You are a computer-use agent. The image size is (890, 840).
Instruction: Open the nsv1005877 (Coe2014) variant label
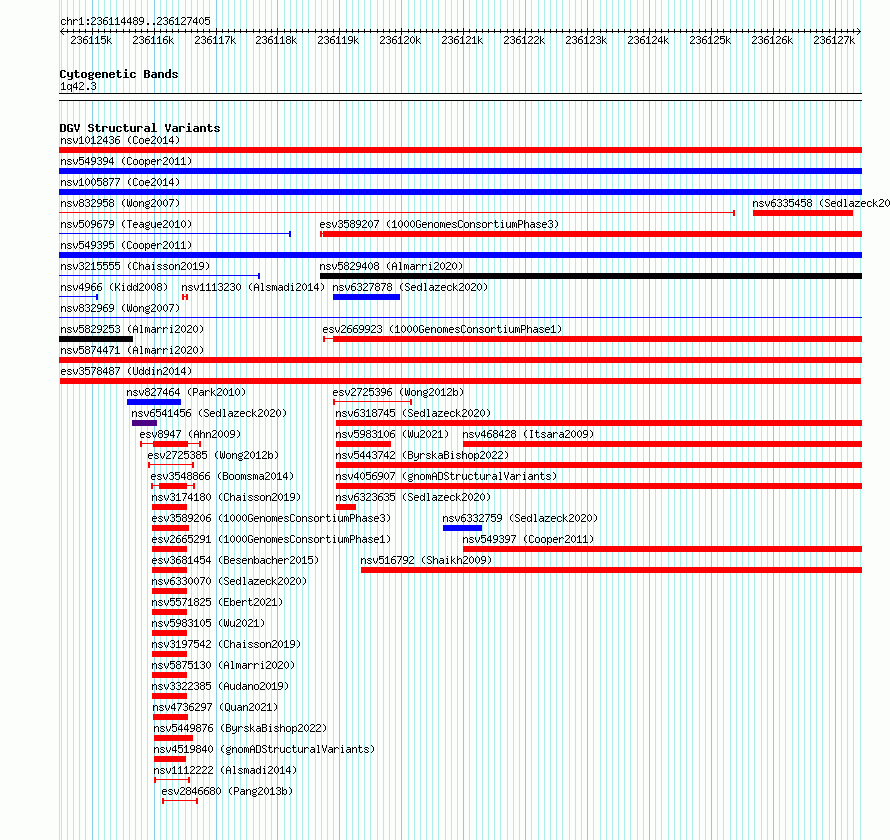[120, 182]
